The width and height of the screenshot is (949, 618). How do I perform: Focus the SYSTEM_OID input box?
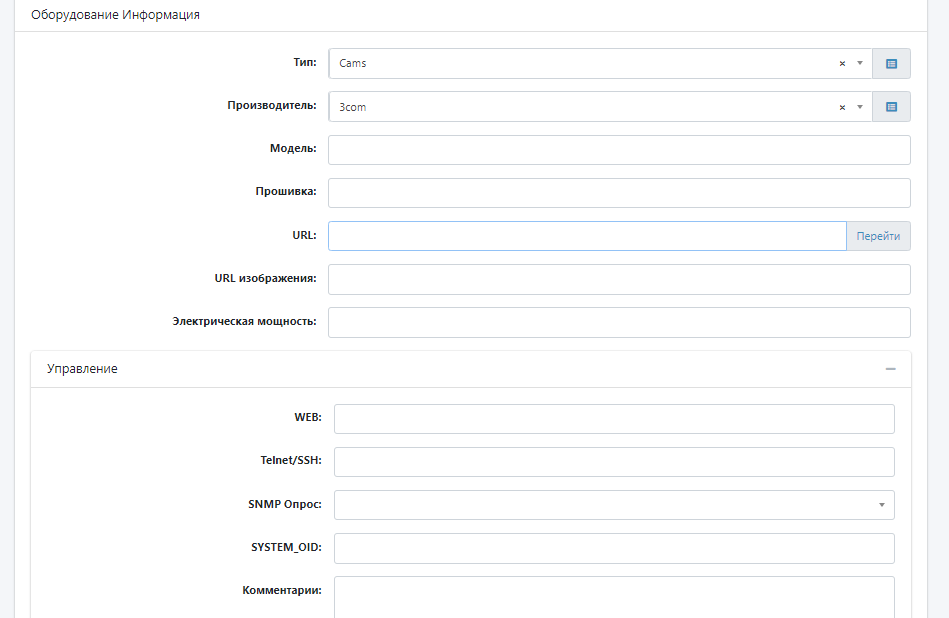614,548
